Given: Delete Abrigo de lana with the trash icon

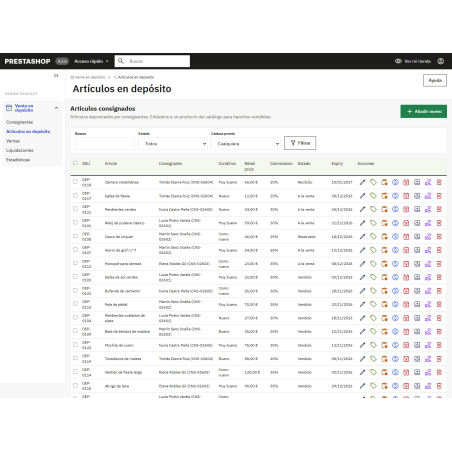Looking at the screenshot, I should point(439,386).
